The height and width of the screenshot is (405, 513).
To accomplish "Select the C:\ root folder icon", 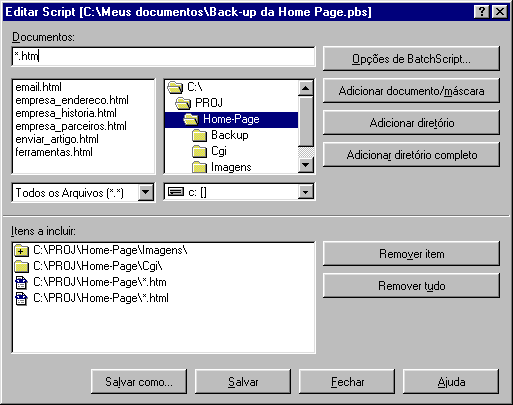I will [175, 88].
